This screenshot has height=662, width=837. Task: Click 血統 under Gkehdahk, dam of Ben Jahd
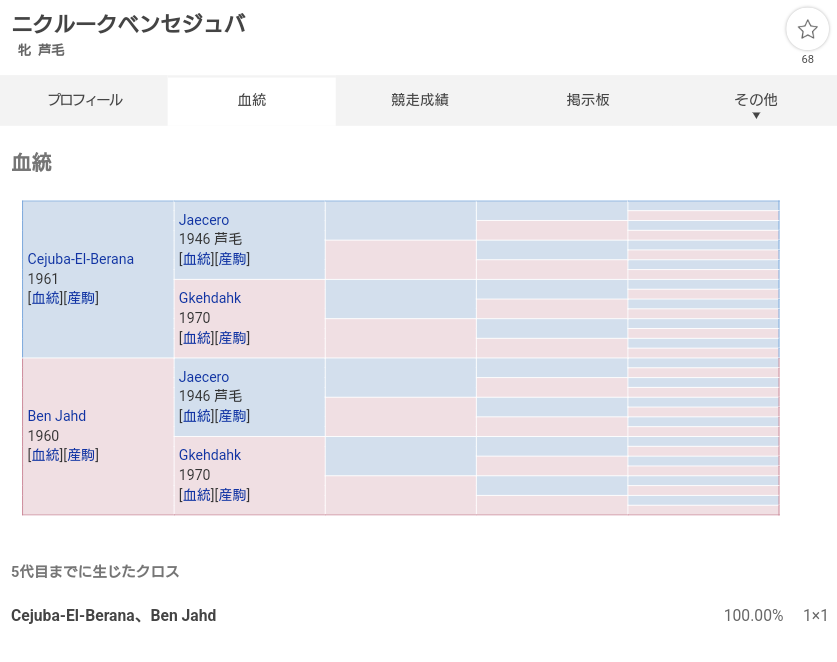197,494
